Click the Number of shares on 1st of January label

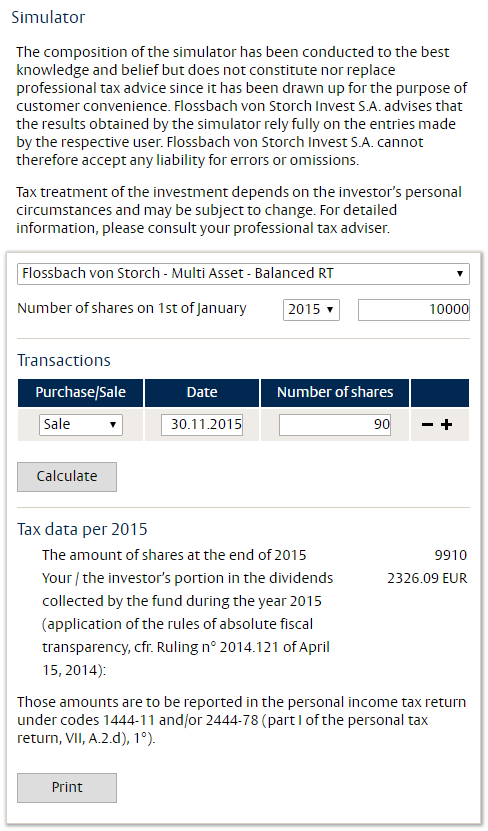(132, 309)
